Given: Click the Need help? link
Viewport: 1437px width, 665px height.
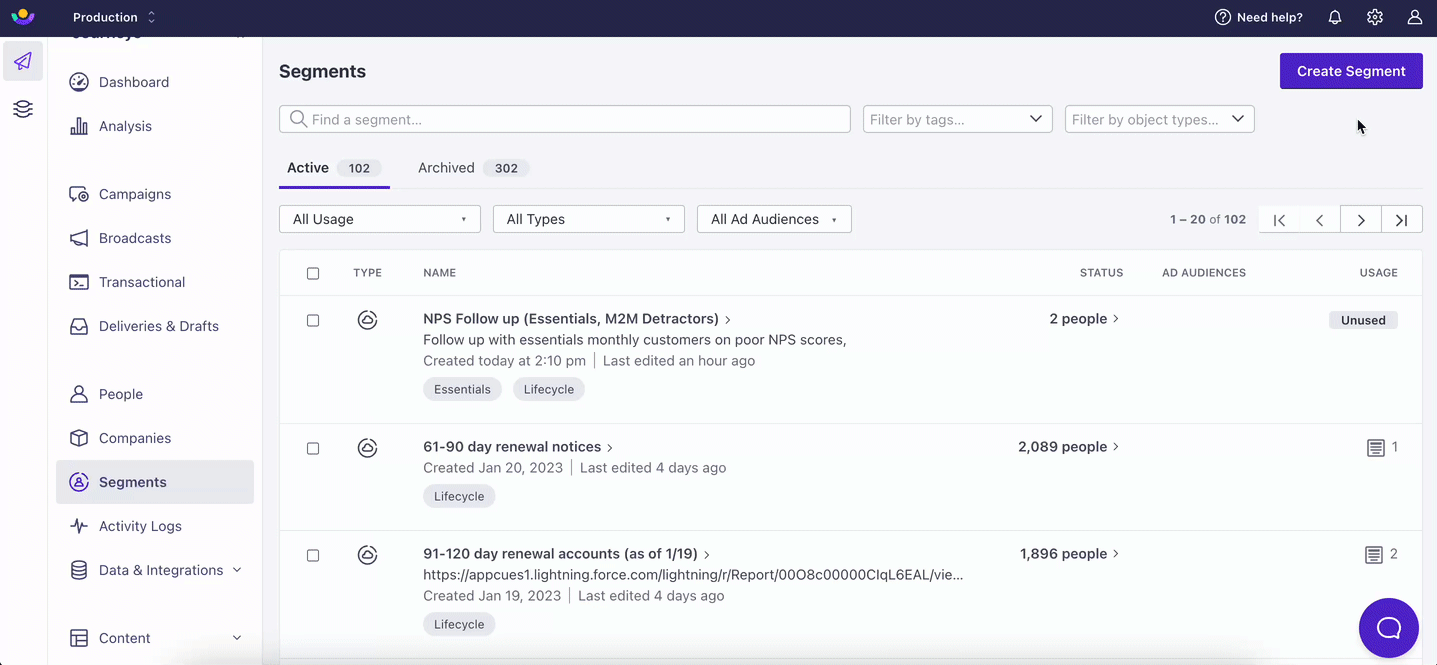Looking at the screenshot, I should pyautogui.click(x=1270, y=17).
